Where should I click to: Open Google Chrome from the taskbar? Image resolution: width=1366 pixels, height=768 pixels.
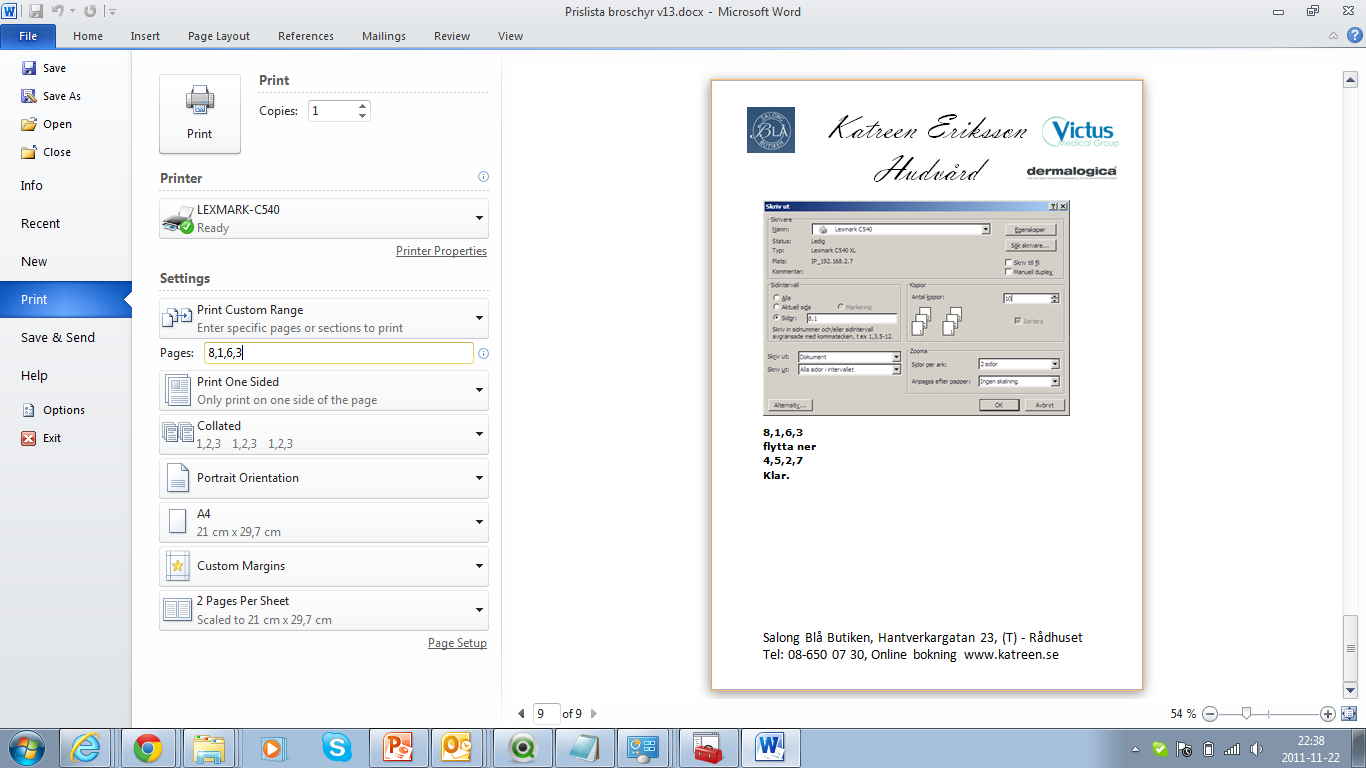coord(148,748)
